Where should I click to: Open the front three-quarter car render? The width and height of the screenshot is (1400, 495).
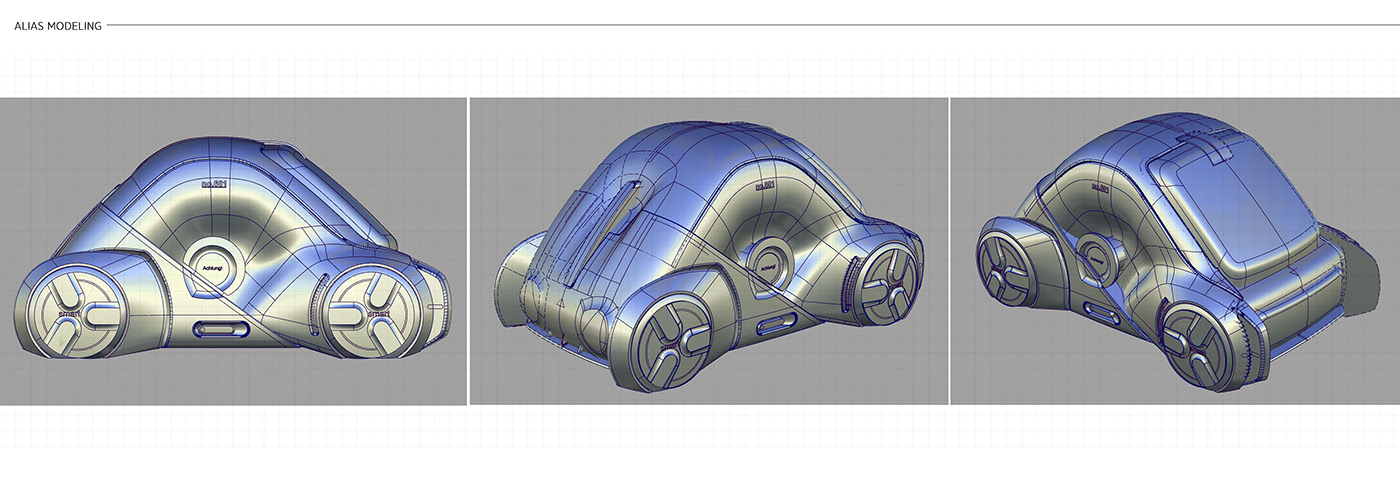(709, 251)
